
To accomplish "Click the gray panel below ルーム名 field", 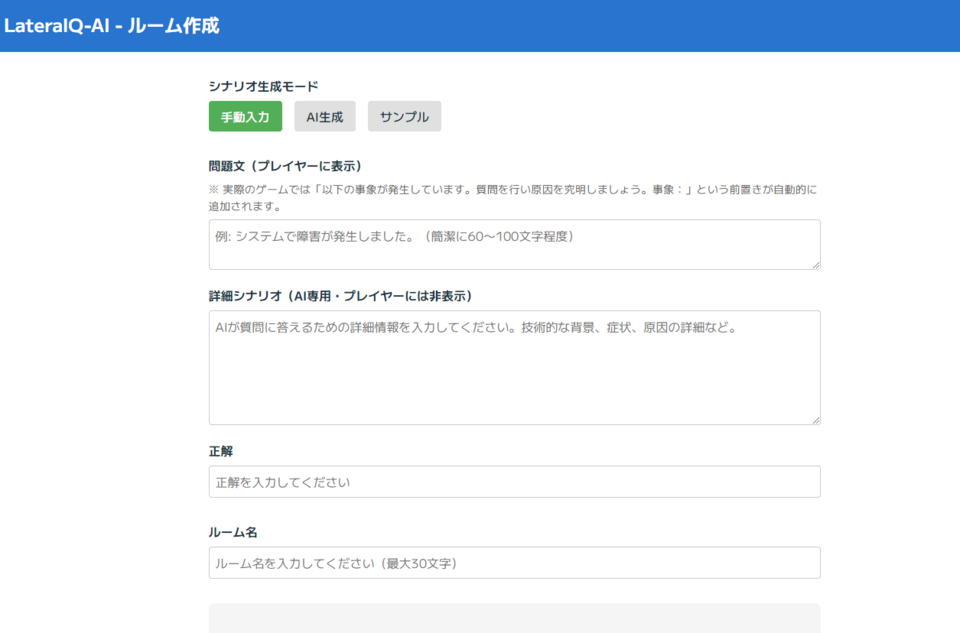I will tap(514, 618).
